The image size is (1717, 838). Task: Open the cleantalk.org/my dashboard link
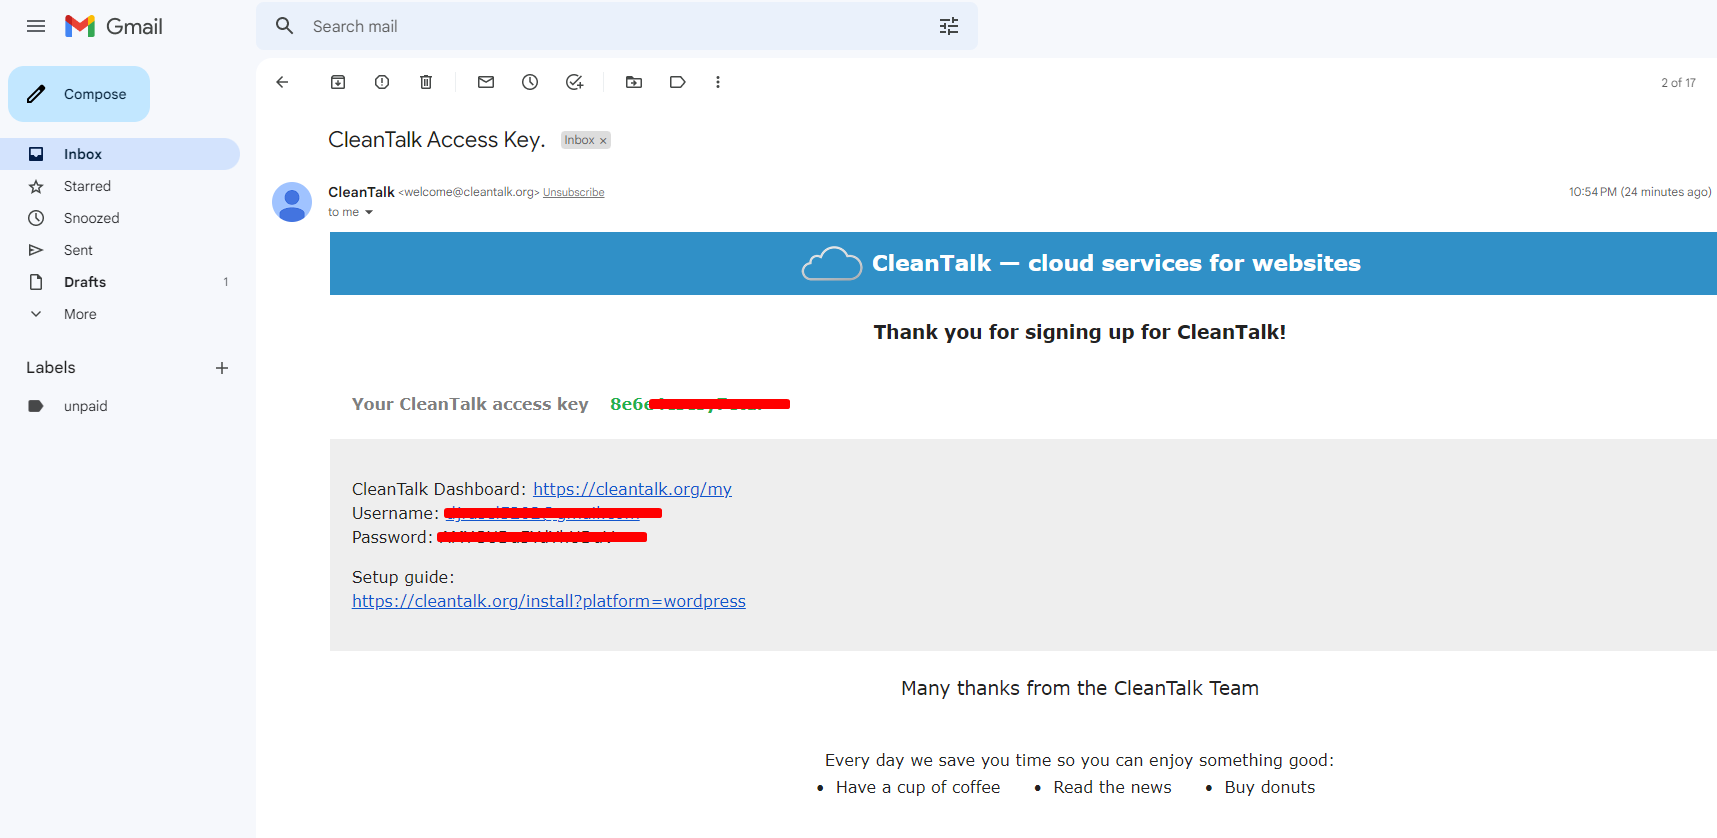[632, 489]
